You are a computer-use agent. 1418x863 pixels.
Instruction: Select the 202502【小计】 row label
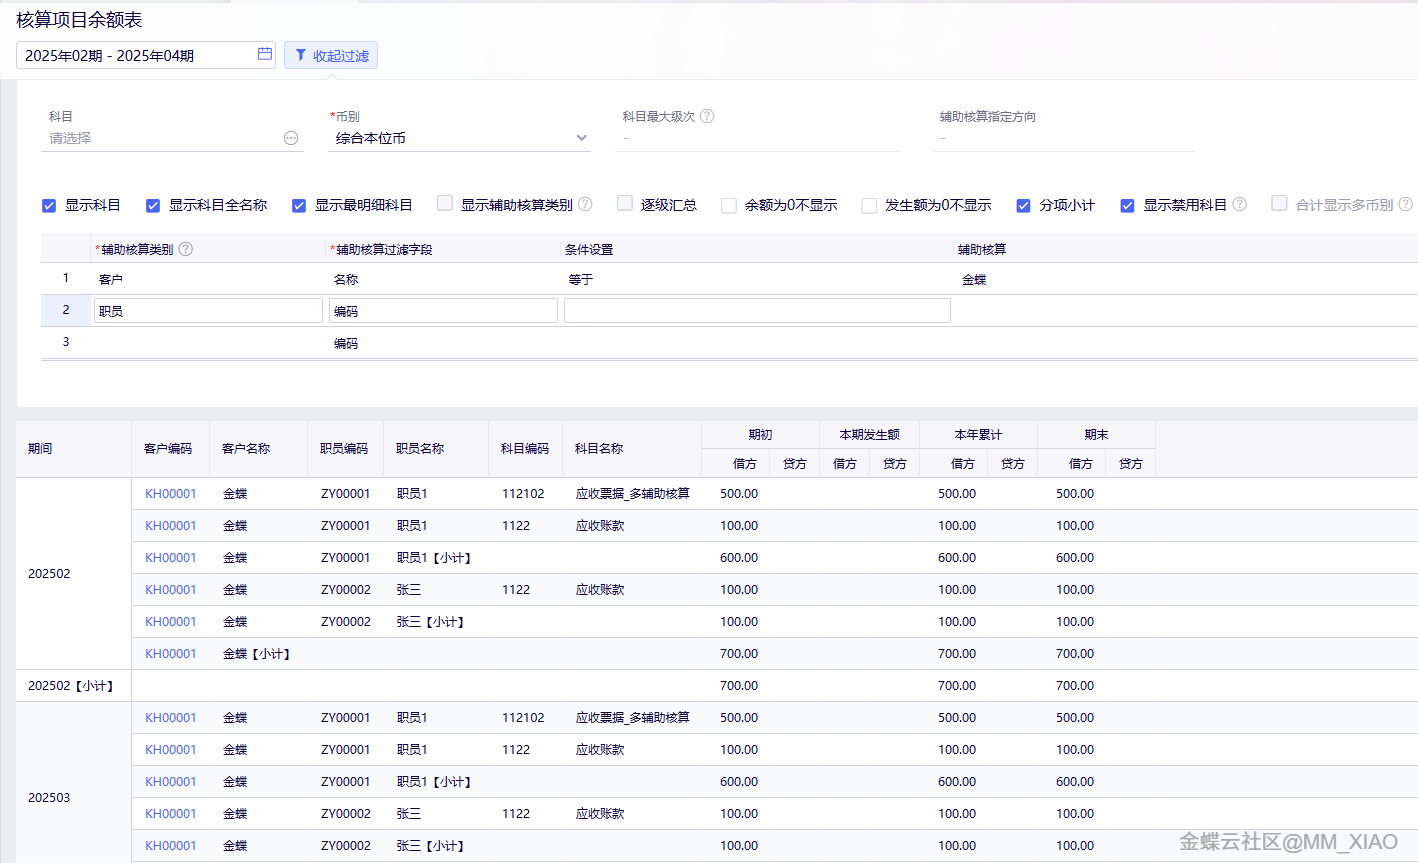(x=72, y=685)
